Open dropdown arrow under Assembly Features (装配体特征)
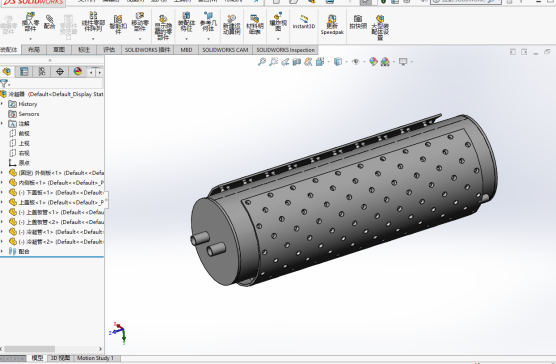Screen dimensions: 556x364 tap(186, 39)
